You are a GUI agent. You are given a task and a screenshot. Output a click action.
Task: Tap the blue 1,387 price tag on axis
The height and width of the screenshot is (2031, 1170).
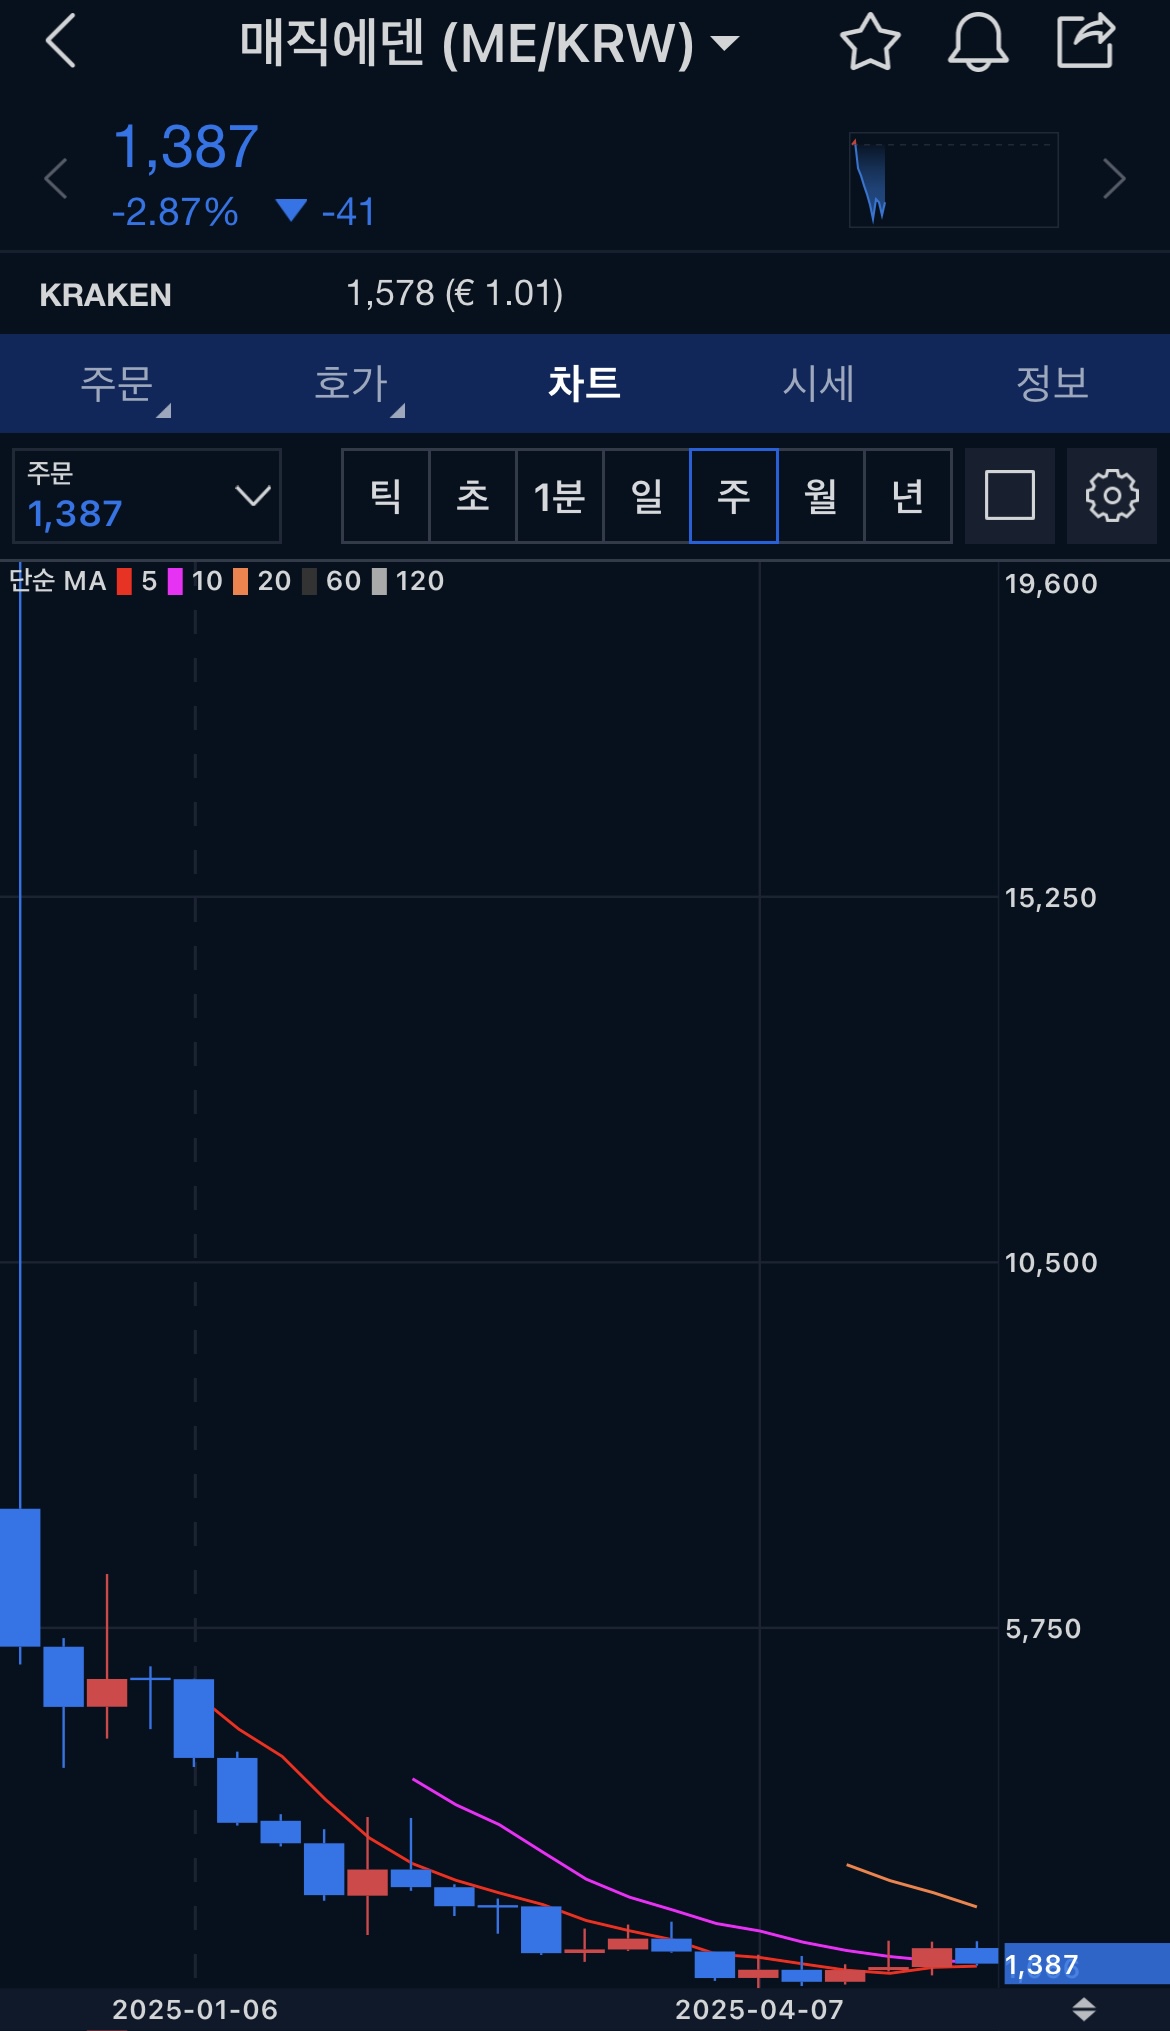point(1086,1964)
